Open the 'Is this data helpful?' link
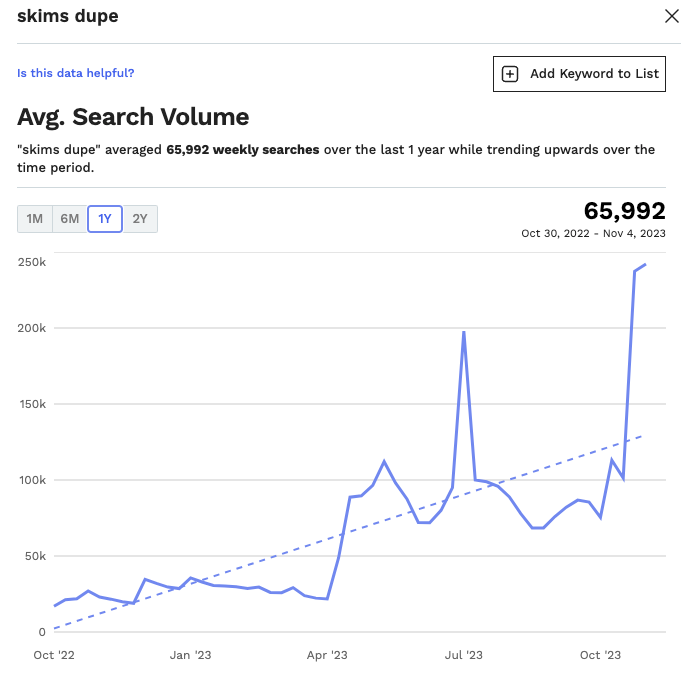 [x=75, y=73]
